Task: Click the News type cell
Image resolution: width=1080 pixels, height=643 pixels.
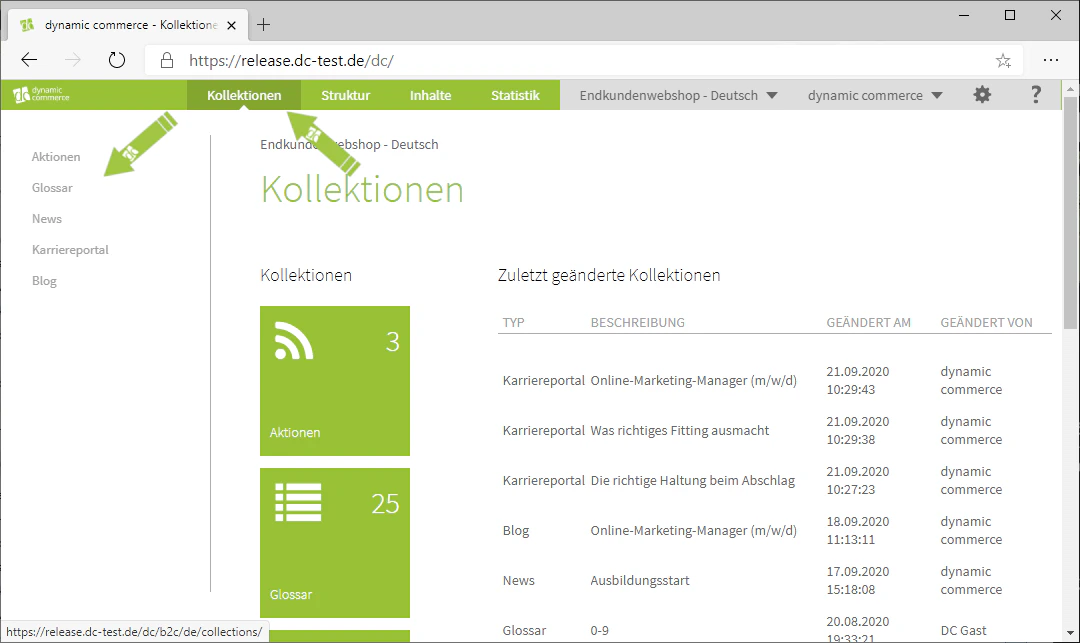Action: click(x=518, y=580)
